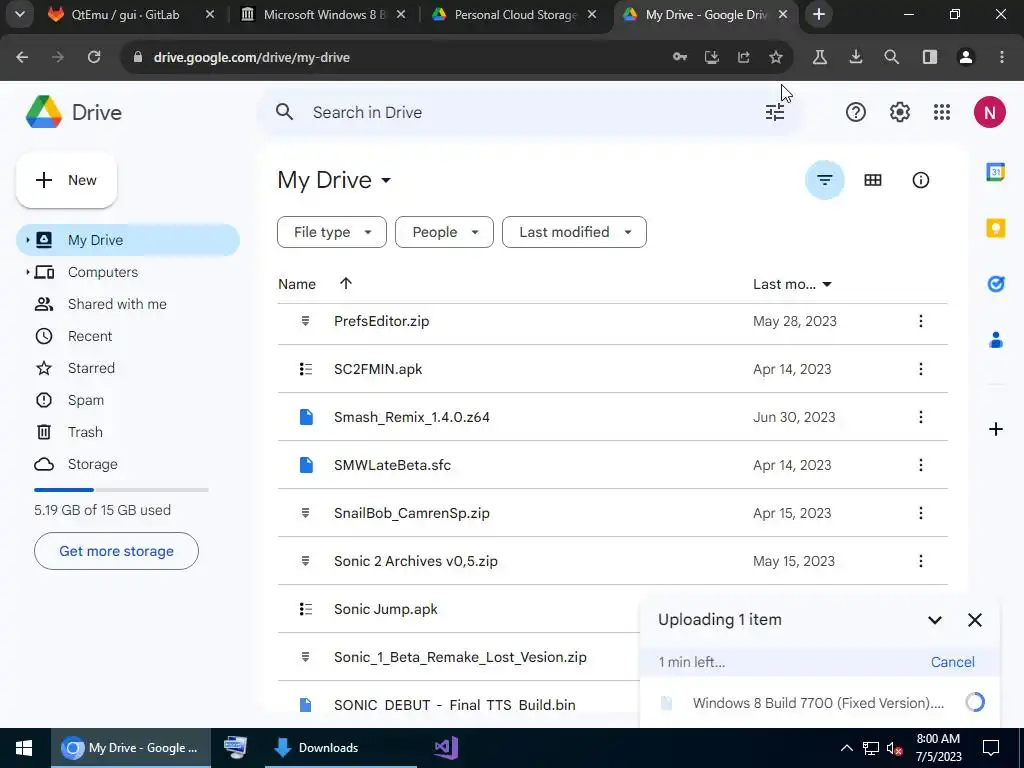This screenshot has height=768, width=1024.
Task: Reverse sort direction arrow next to Name
Action: point(345,283)
